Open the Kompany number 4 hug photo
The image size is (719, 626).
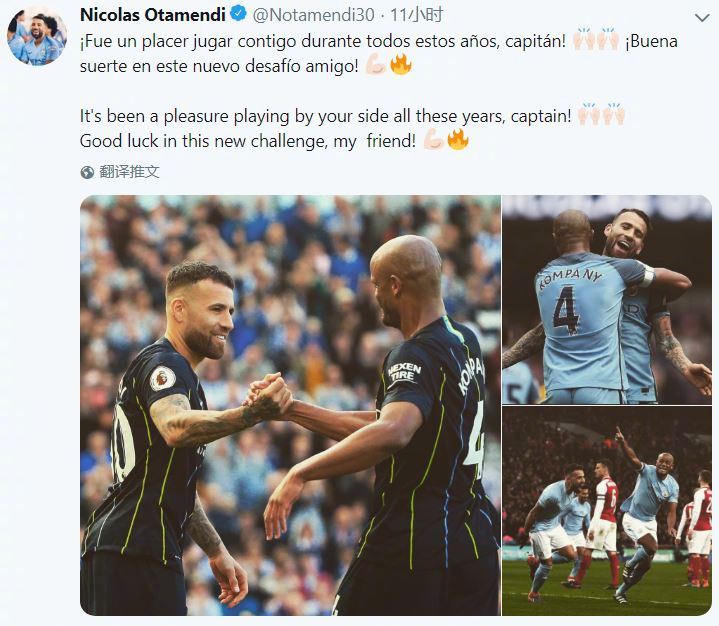(x=607, y=300)
